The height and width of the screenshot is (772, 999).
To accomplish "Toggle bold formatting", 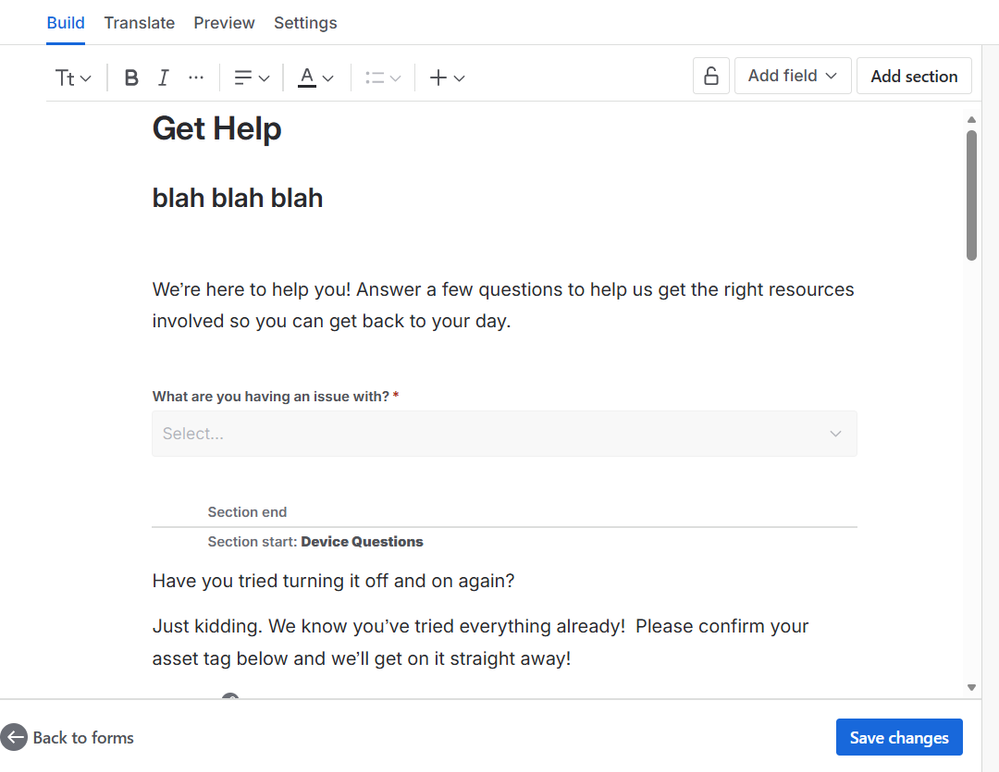I will pyautogui.click(x=131, y=78).
